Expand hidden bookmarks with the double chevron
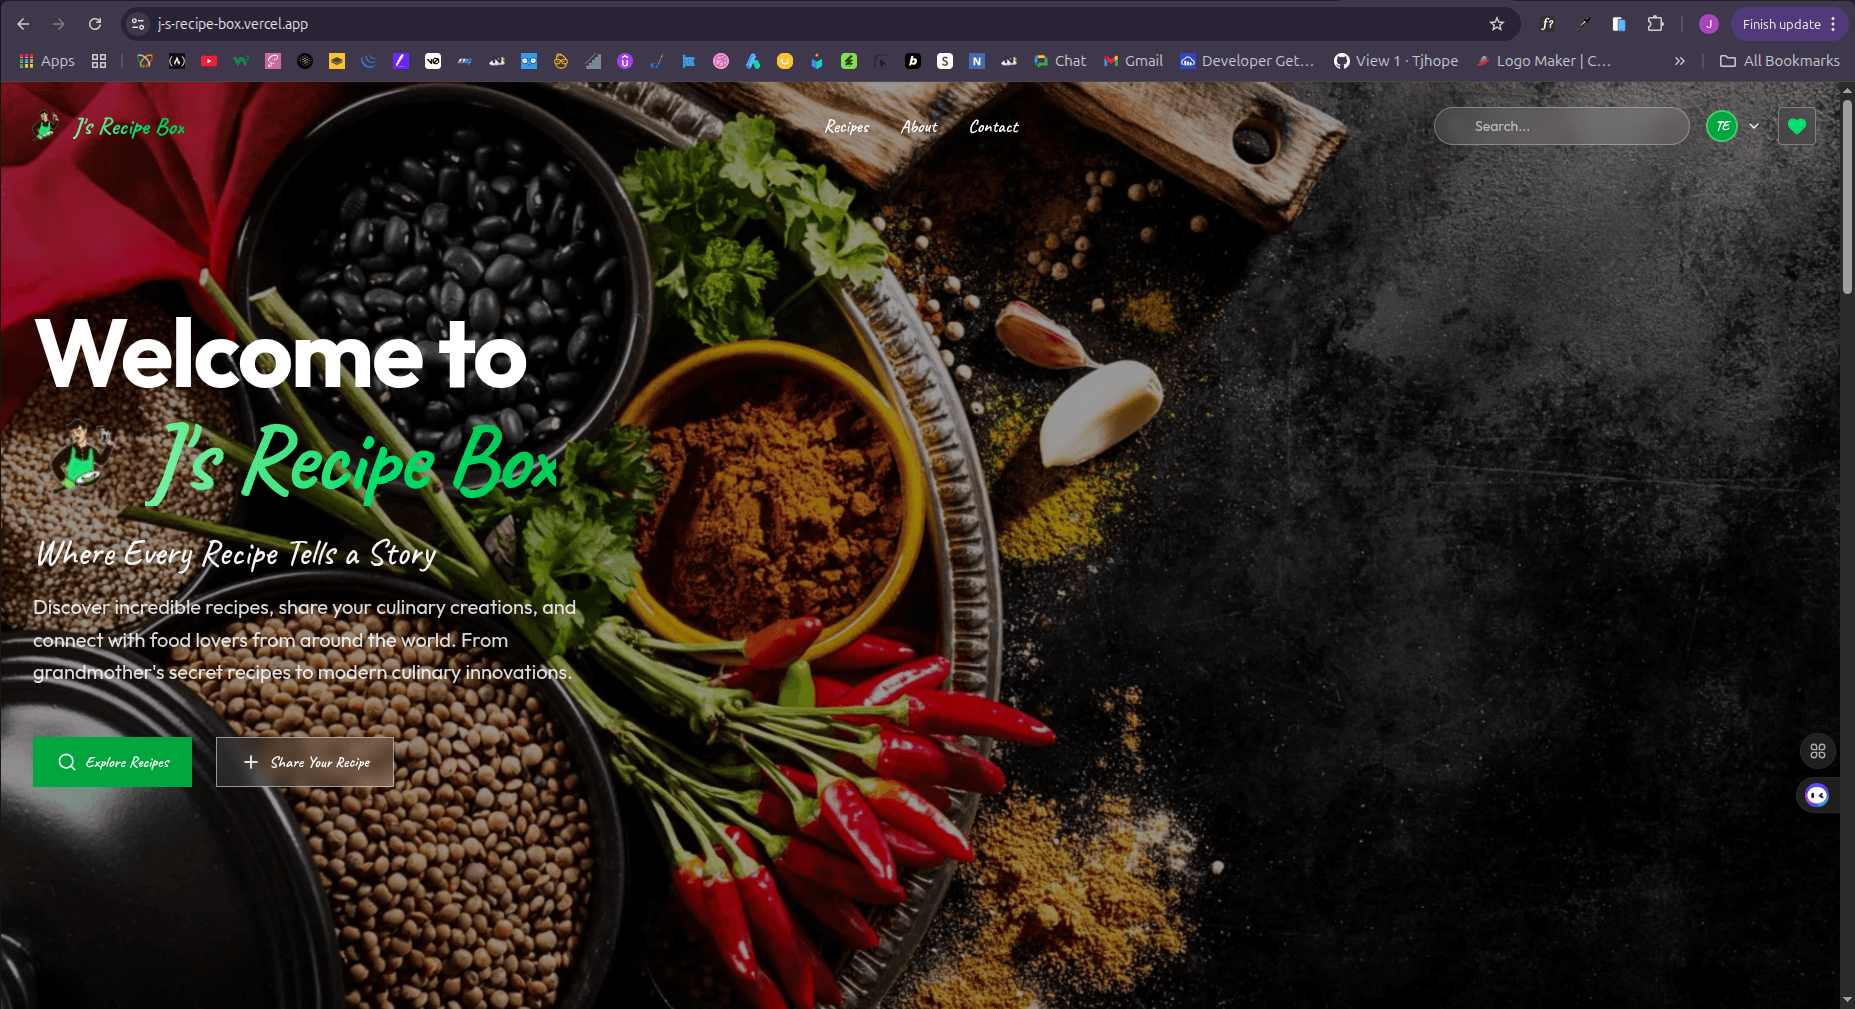The image size is (1855, 1009). [1680, 61]
